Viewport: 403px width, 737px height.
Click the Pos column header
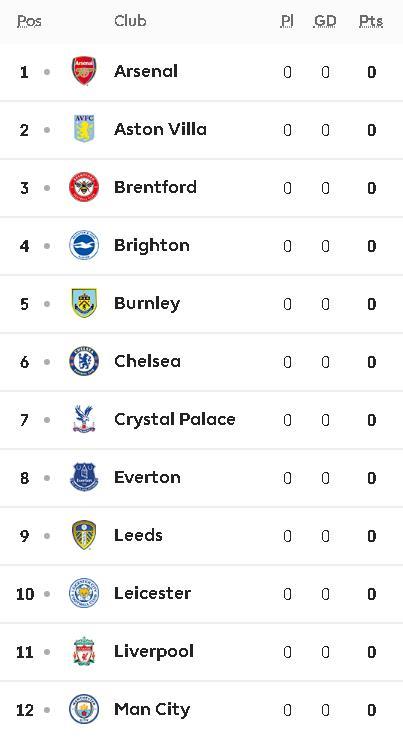coord(29,21)
